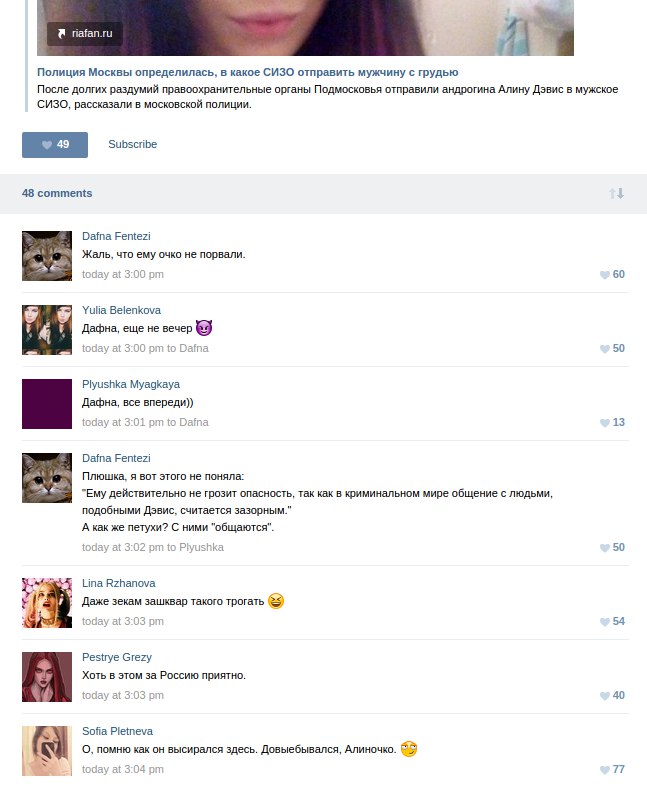Like Lina Rzhanova's comment heart with 54
The height and width of the screenshot is (786, 647).
tap(612, 622)
